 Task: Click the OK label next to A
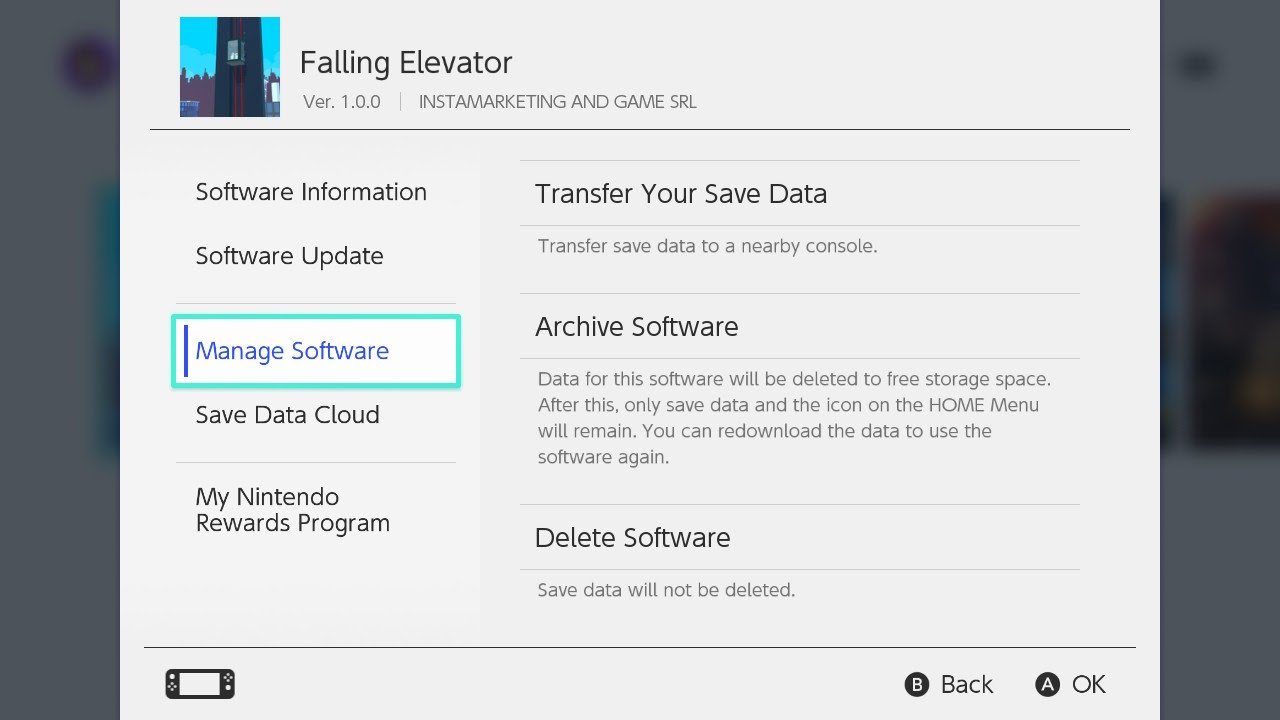coord(1088,684)
